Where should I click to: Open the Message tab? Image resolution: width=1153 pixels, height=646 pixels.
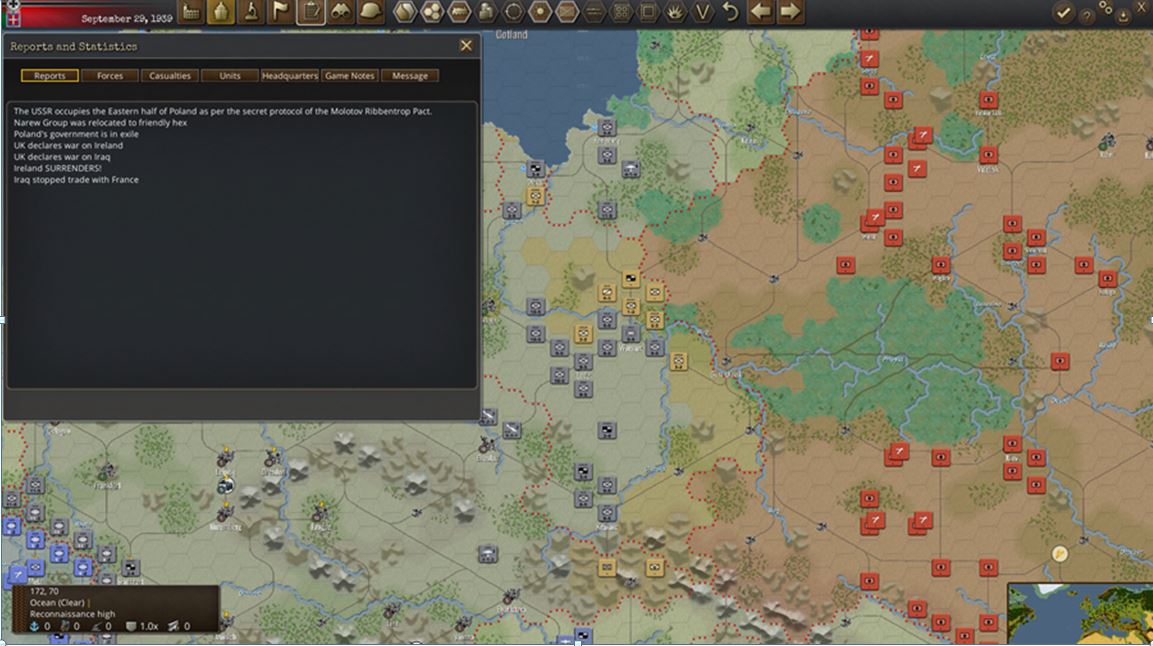point(410,76)
